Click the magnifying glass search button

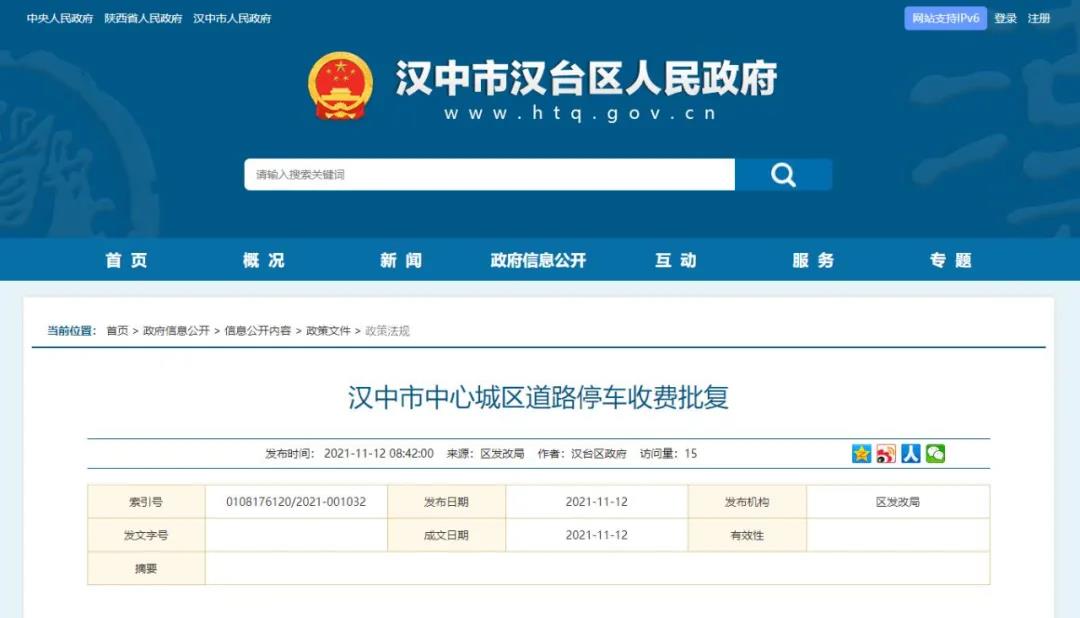click(783, 174)
